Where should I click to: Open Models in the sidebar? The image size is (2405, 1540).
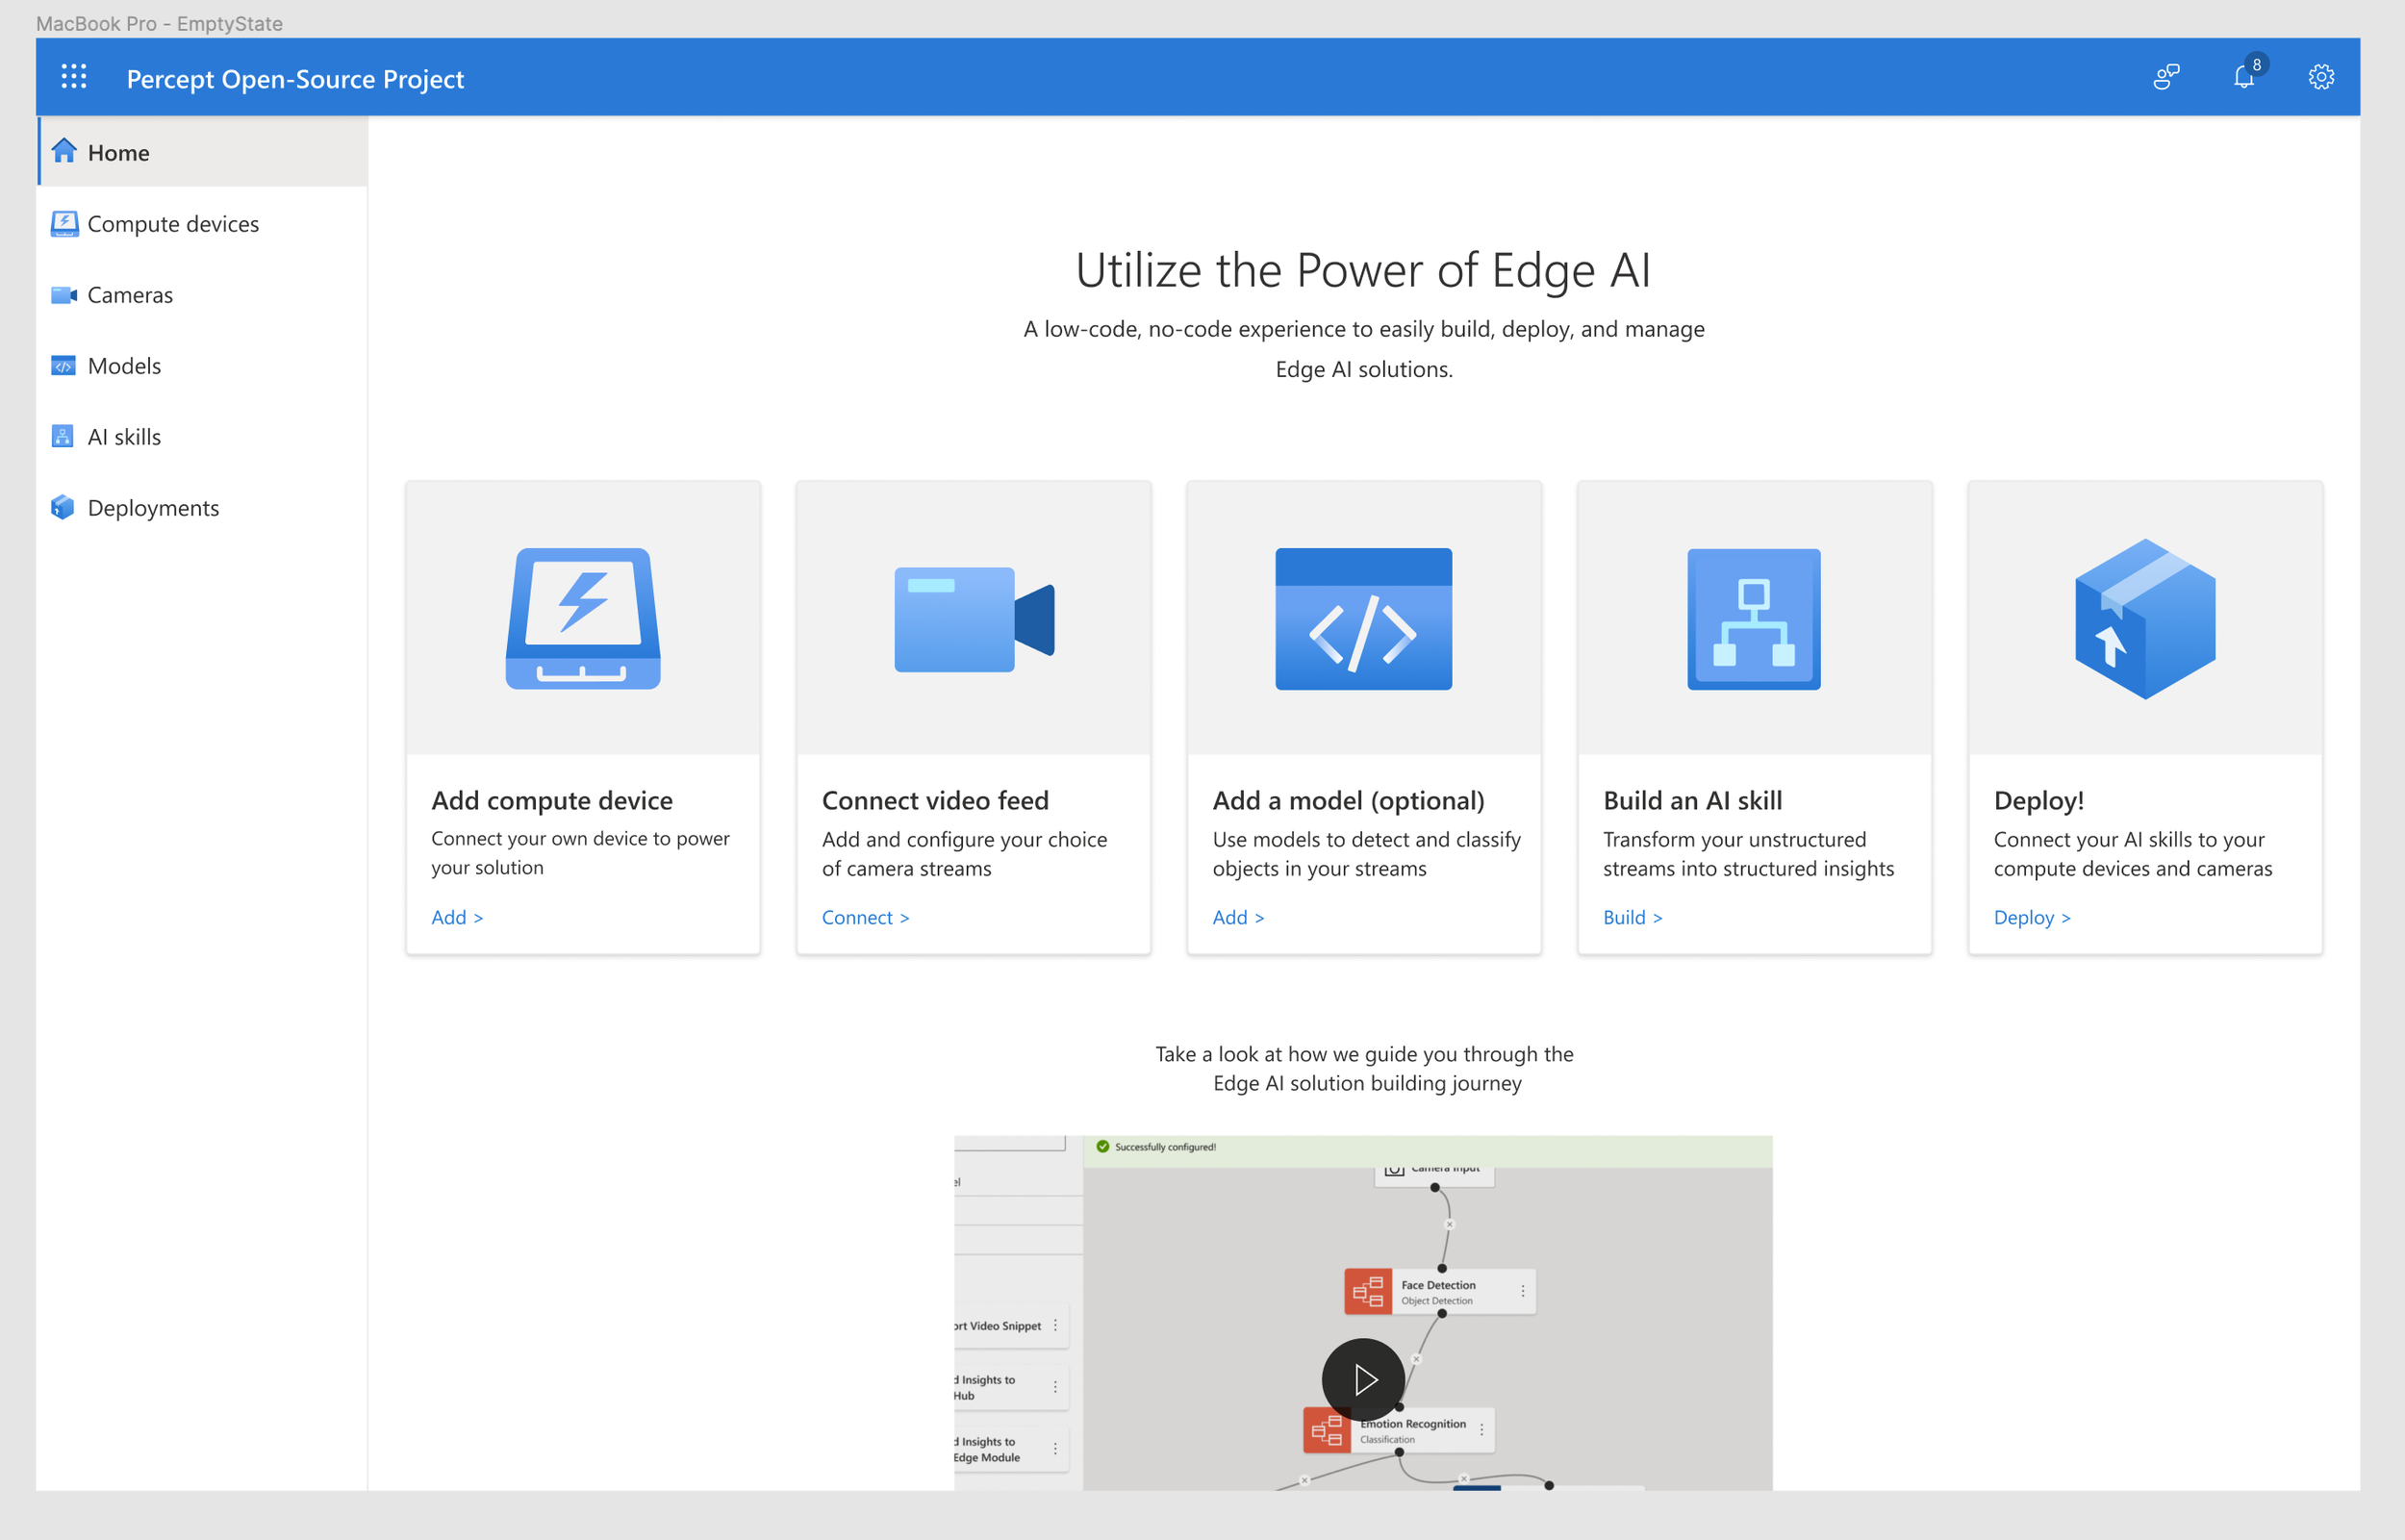pyautogui.click(x=124, y=365)
